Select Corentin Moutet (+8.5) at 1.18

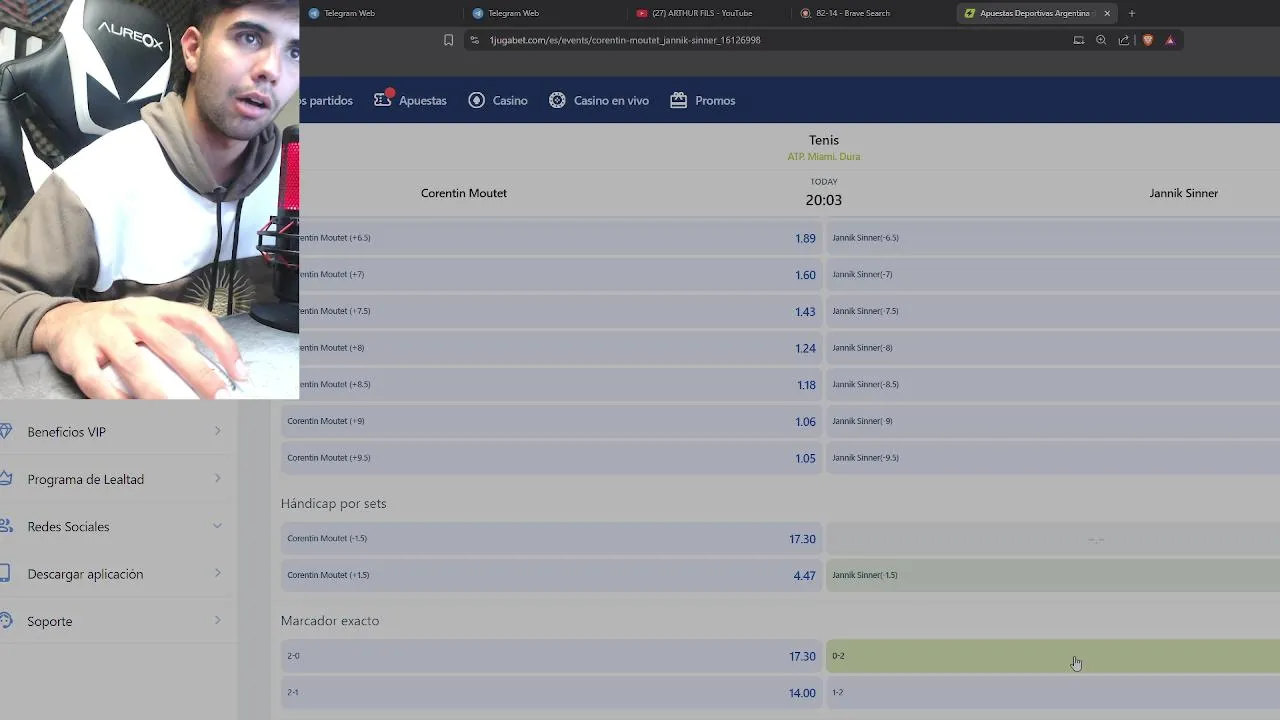click(561, 384)
